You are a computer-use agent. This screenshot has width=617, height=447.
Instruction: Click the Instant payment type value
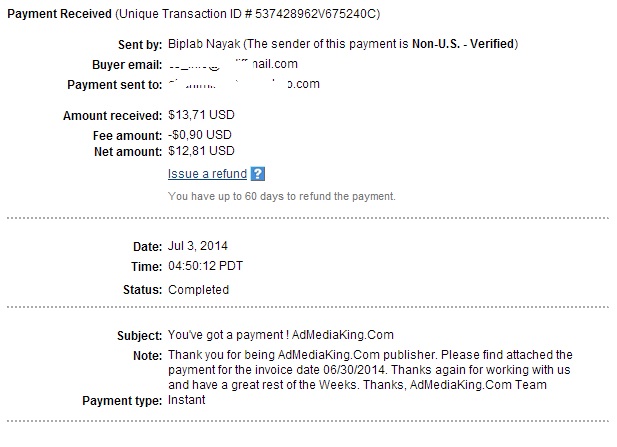(x=187, y=400)
